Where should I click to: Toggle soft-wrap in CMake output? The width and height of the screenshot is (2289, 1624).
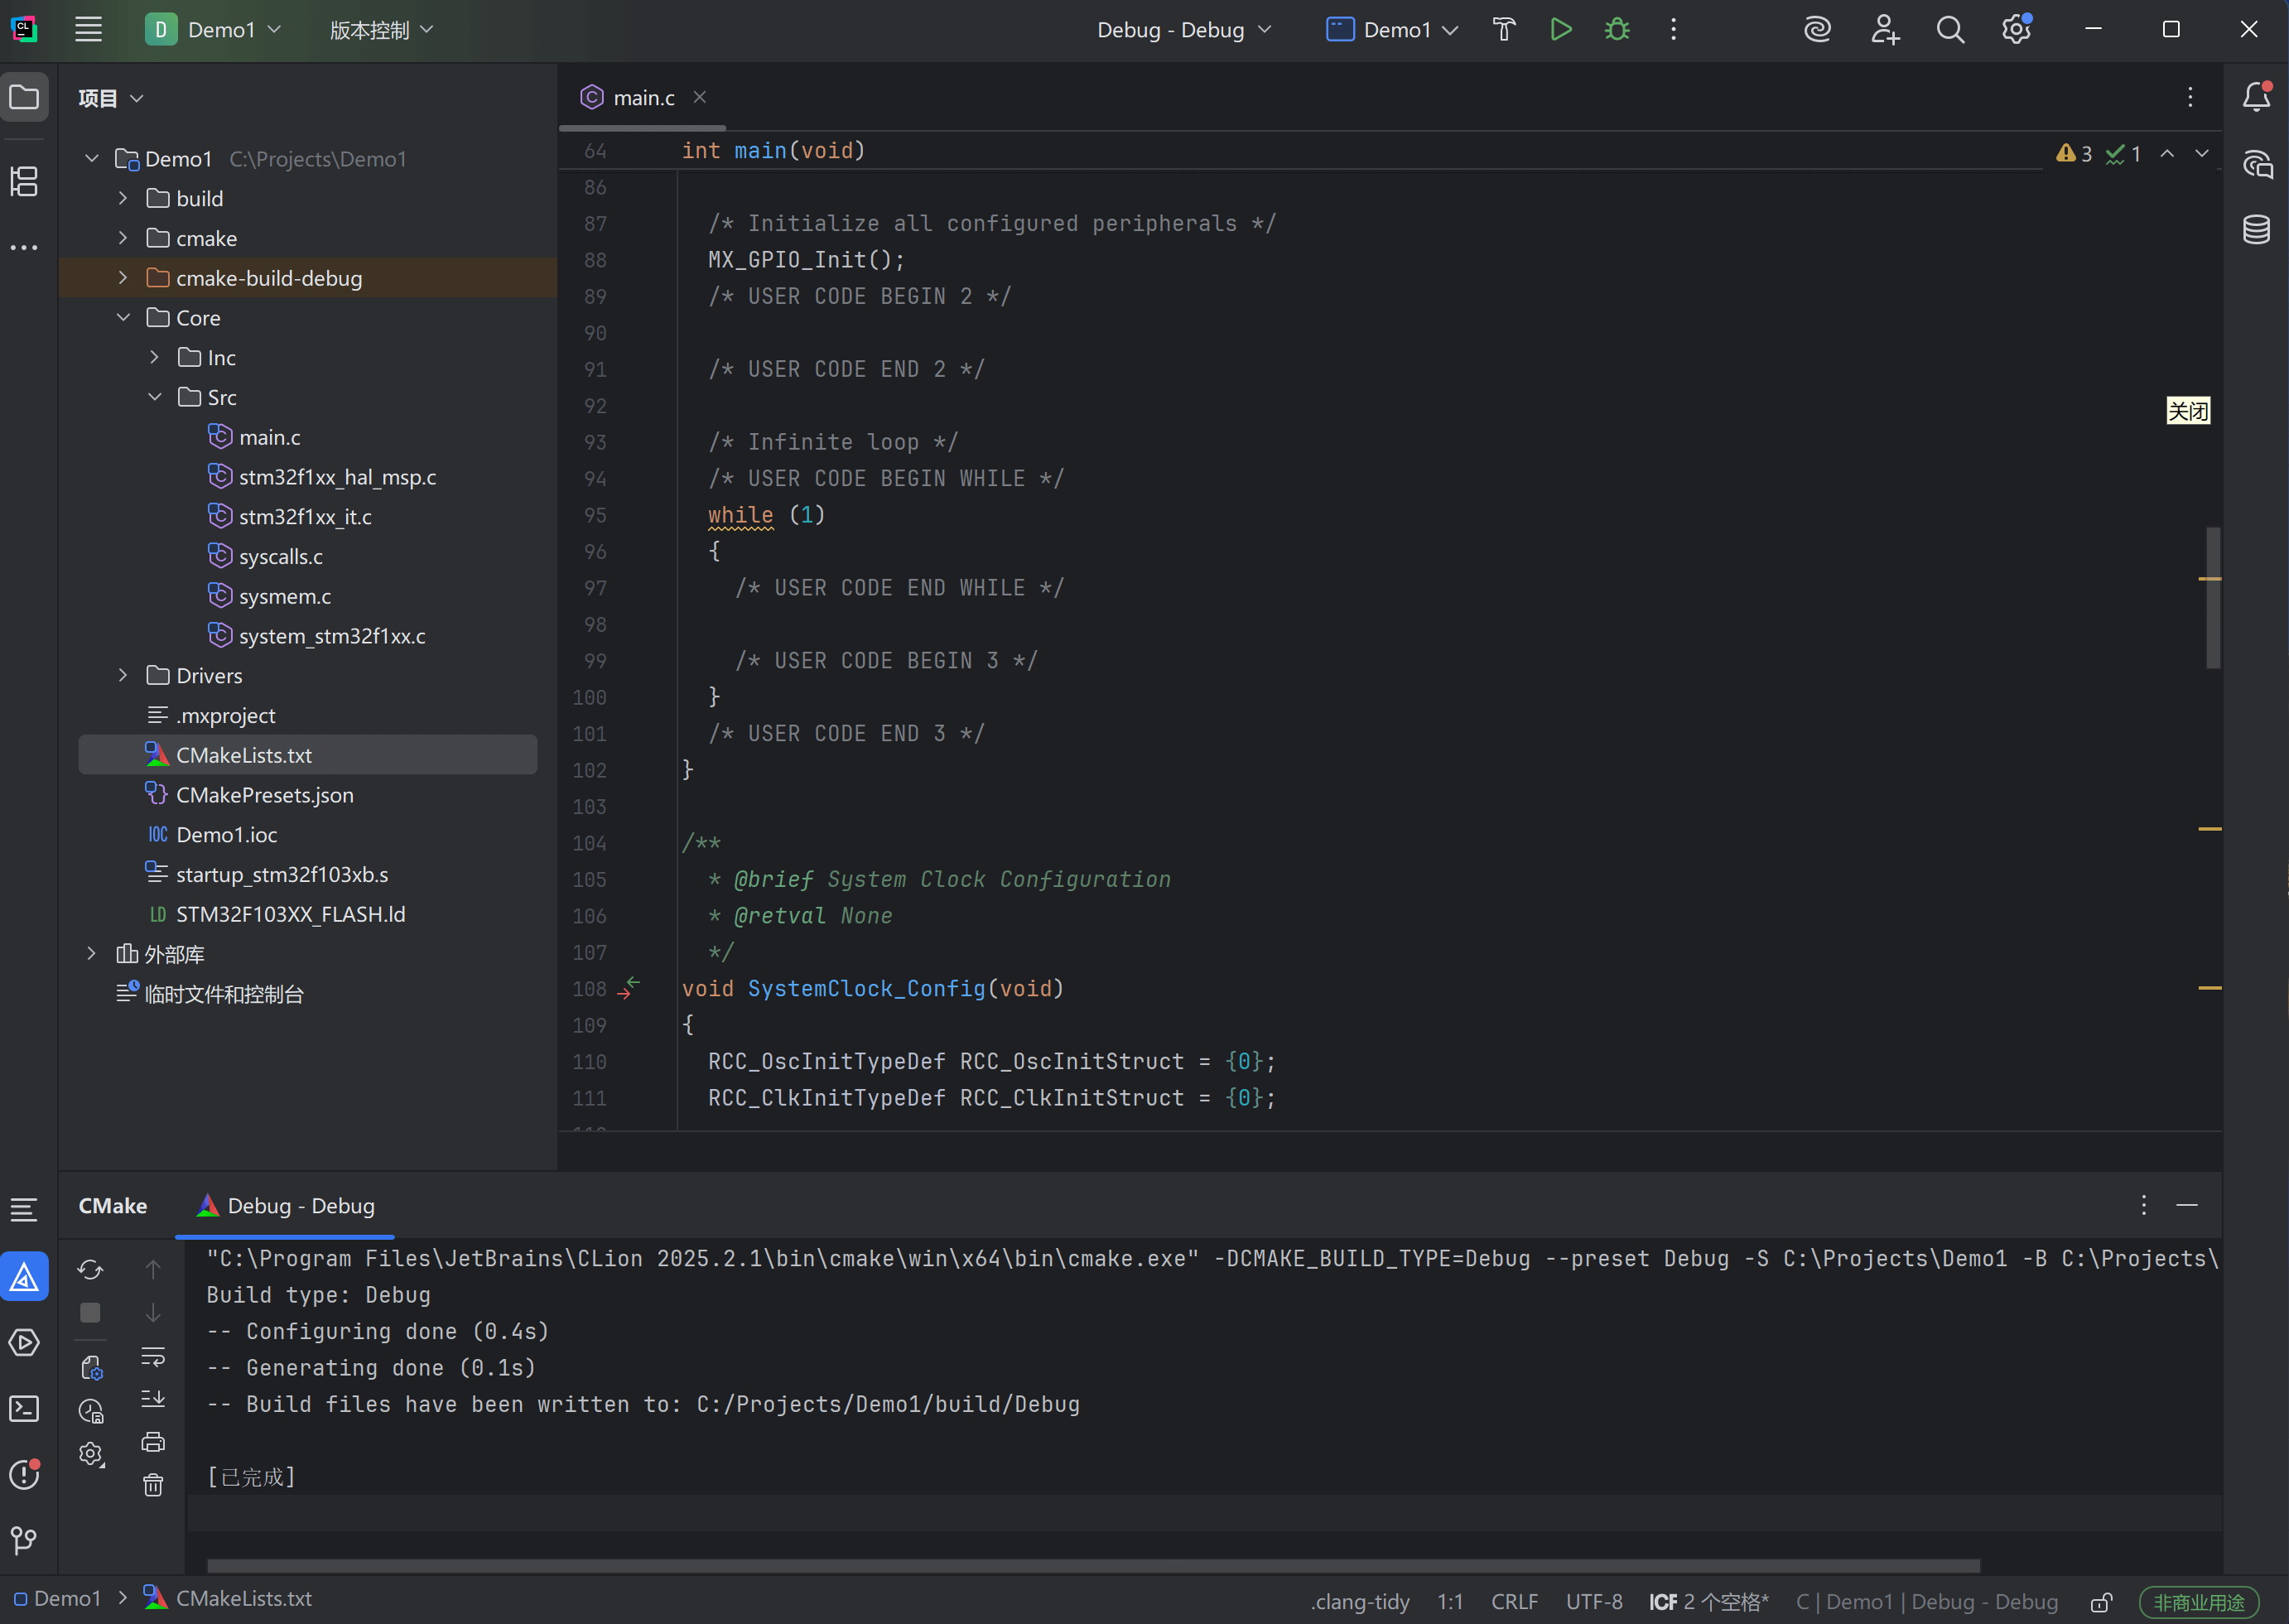click(x=153, y=1357)
